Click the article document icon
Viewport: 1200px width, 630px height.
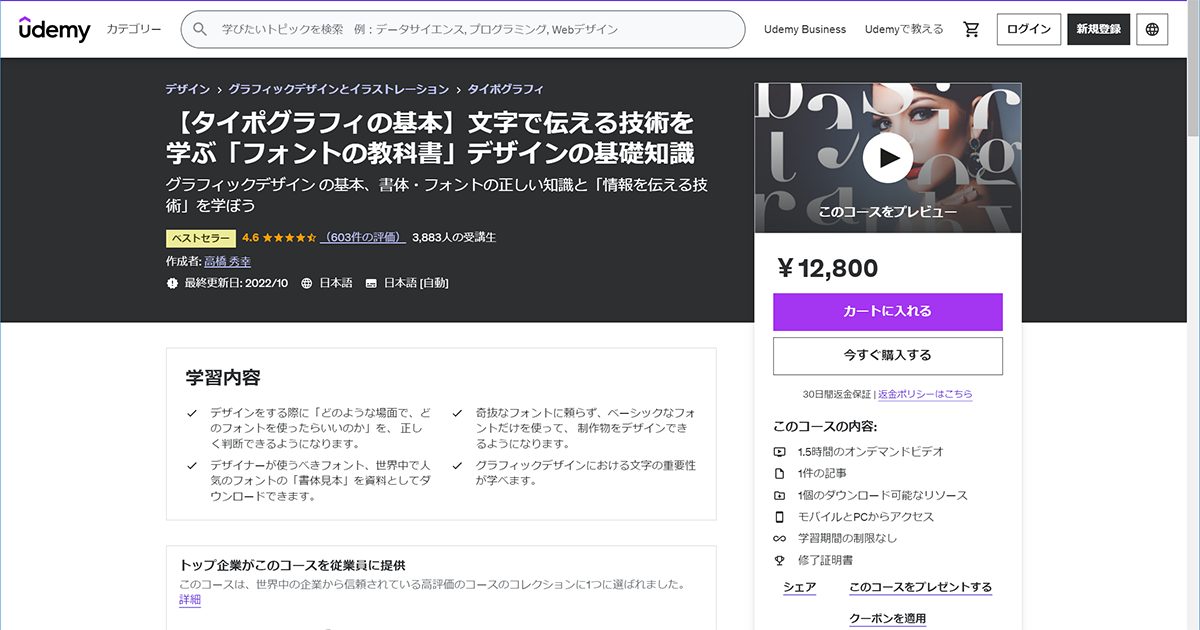click(780, 474)
